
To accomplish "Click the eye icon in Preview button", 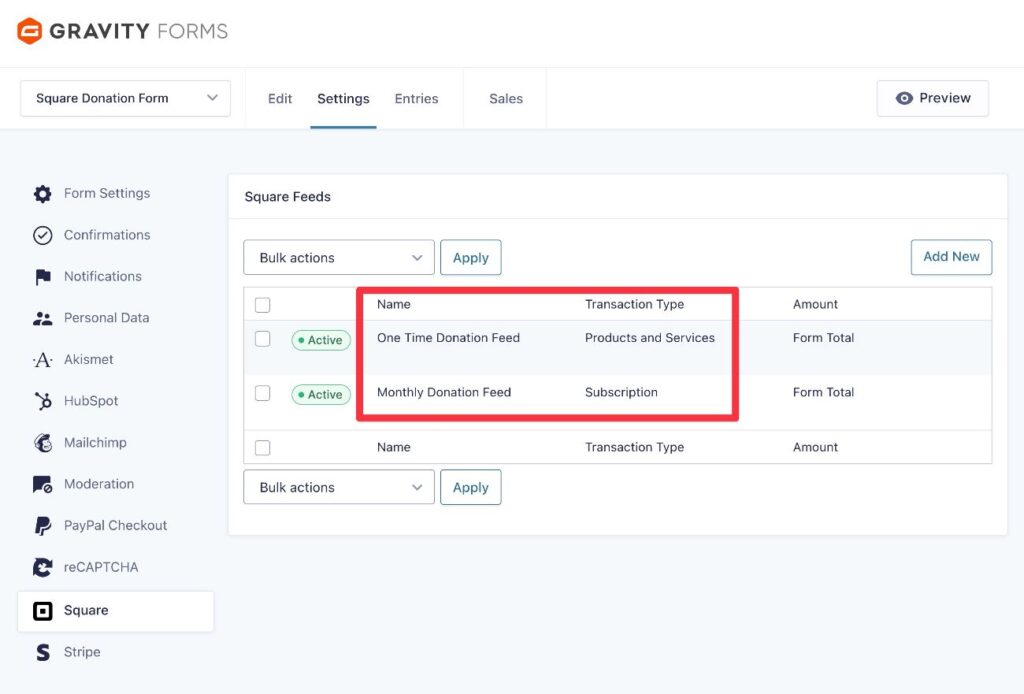I will click(904, 98).
